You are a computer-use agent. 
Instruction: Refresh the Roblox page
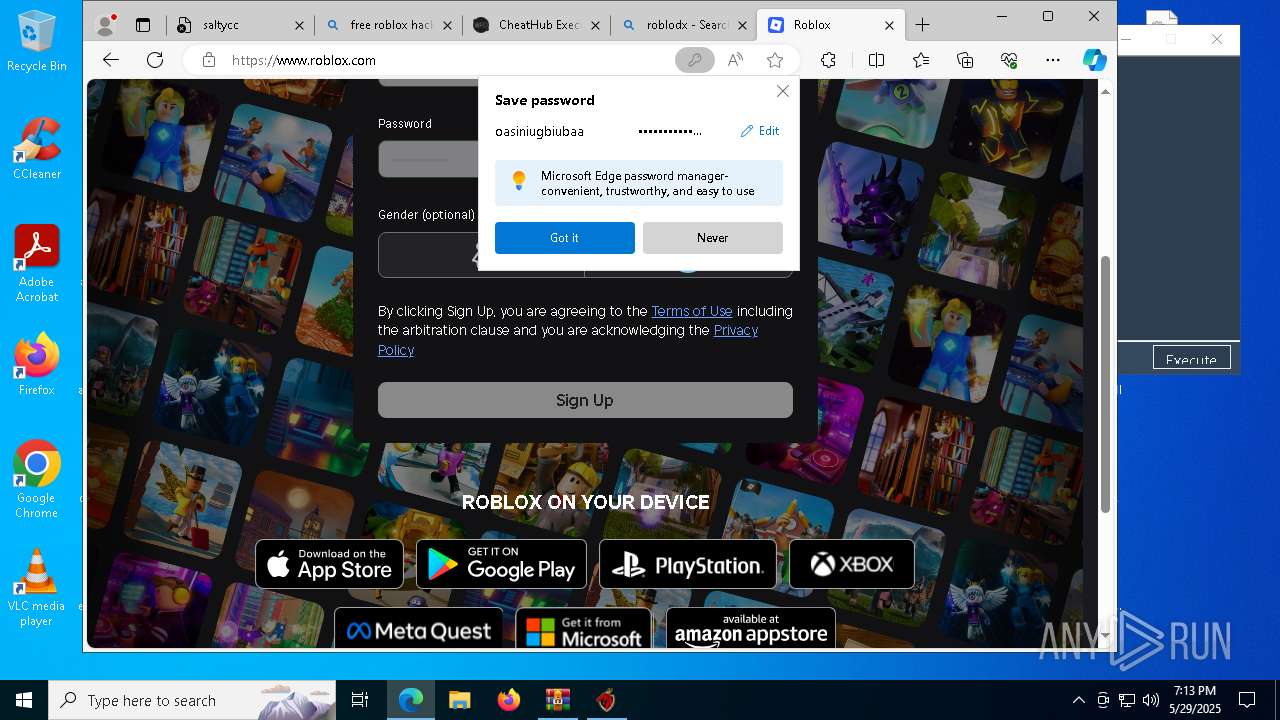[155, 60]
